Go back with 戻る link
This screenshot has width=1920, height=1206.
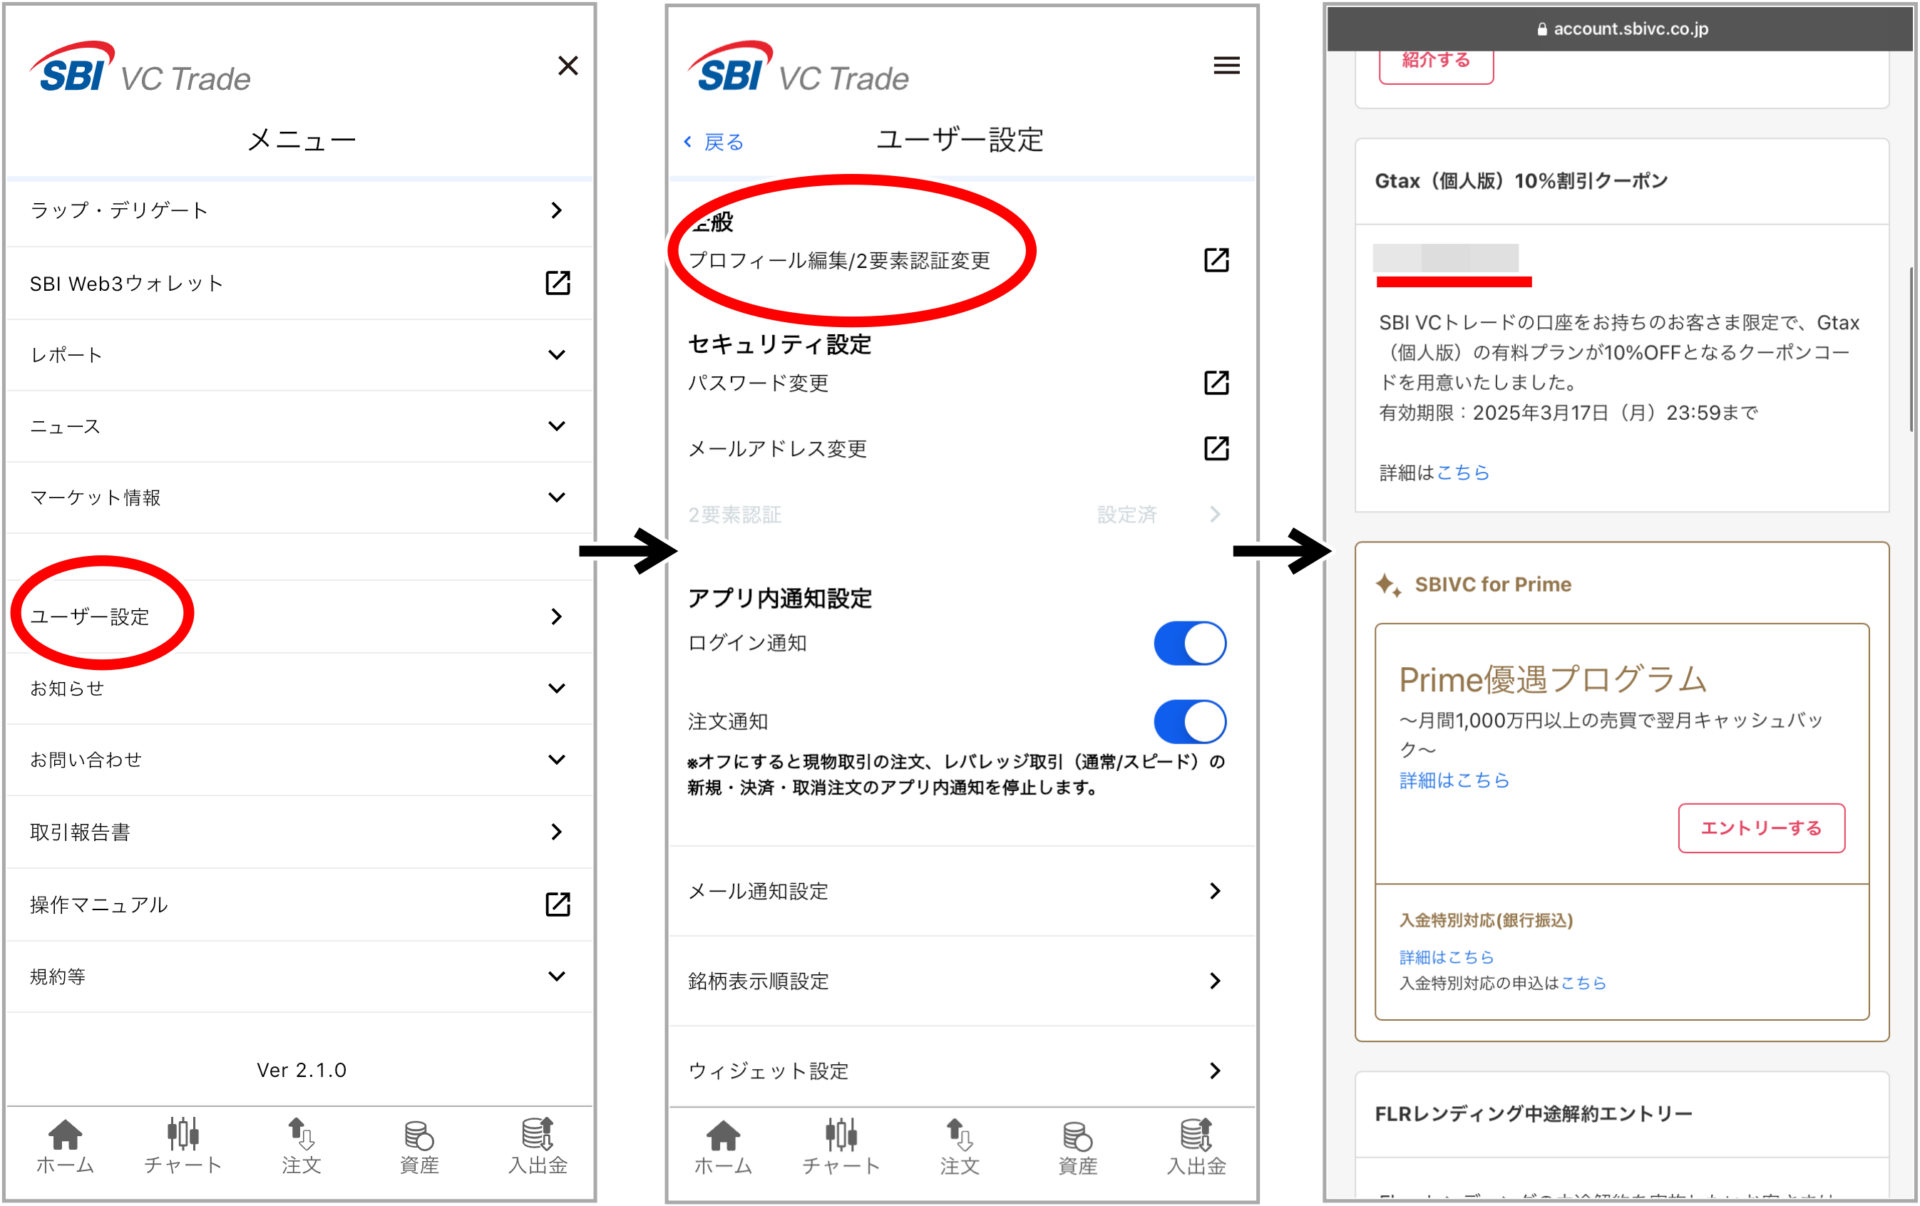(714, 142)
